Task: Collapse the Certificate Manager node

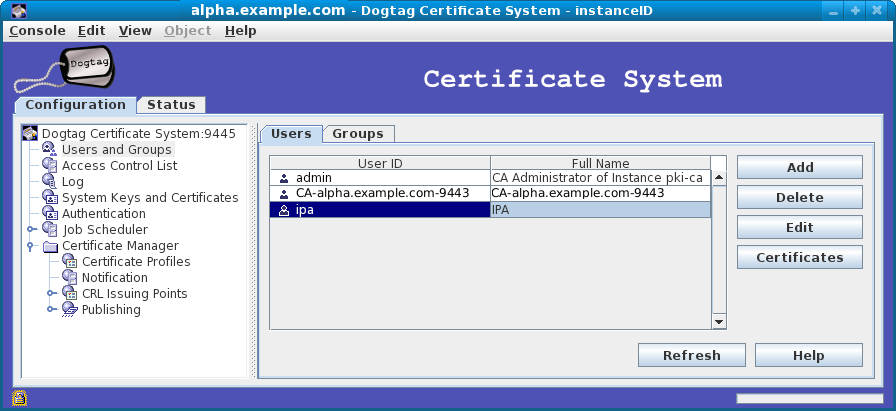Action: click(31, 245)
